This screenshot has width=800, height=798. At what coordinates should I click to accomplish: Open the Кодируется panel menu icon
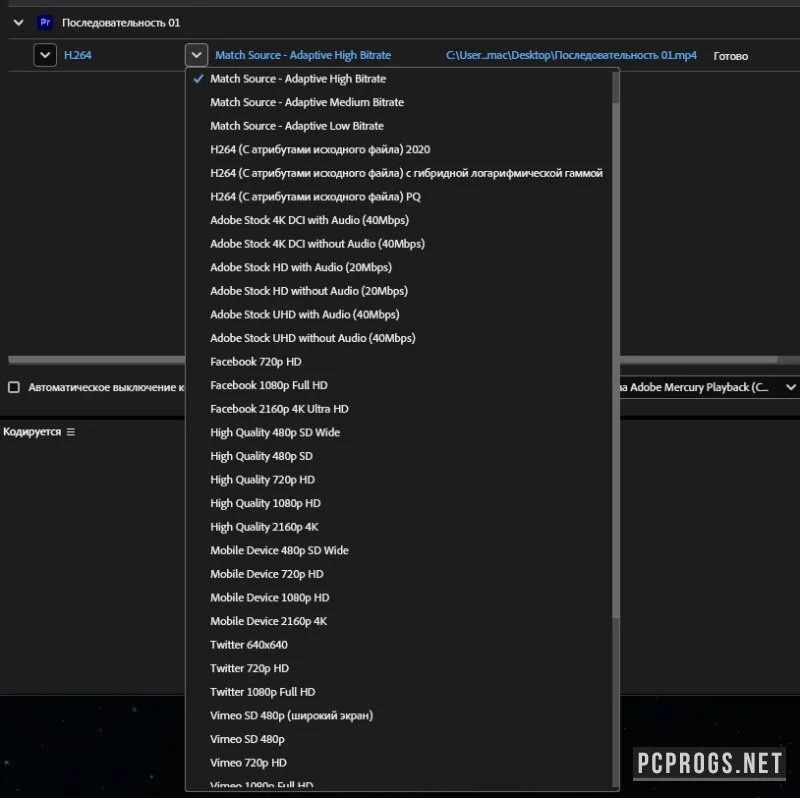point(70,432)
